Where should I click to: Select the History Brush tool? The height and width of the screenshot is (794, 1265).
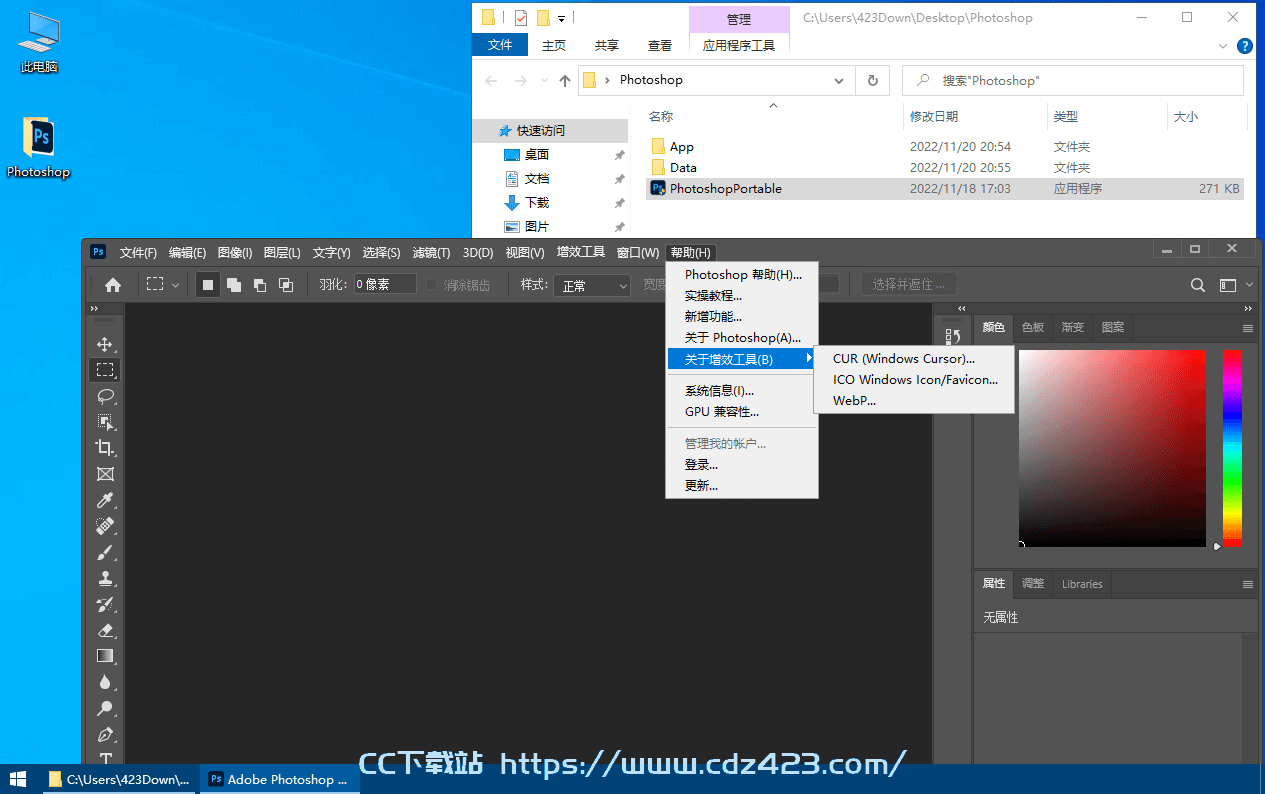(105, 604)
